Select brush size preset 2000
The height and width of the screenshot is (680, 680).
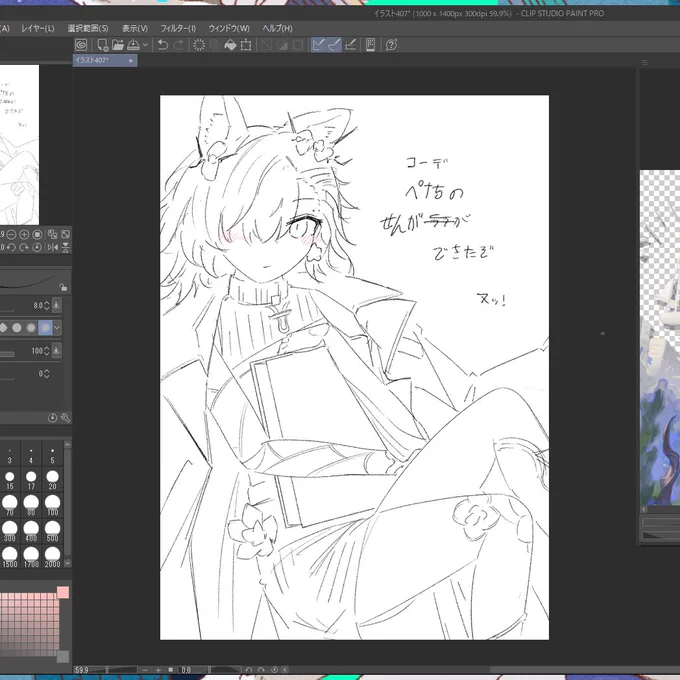(52, 557)
